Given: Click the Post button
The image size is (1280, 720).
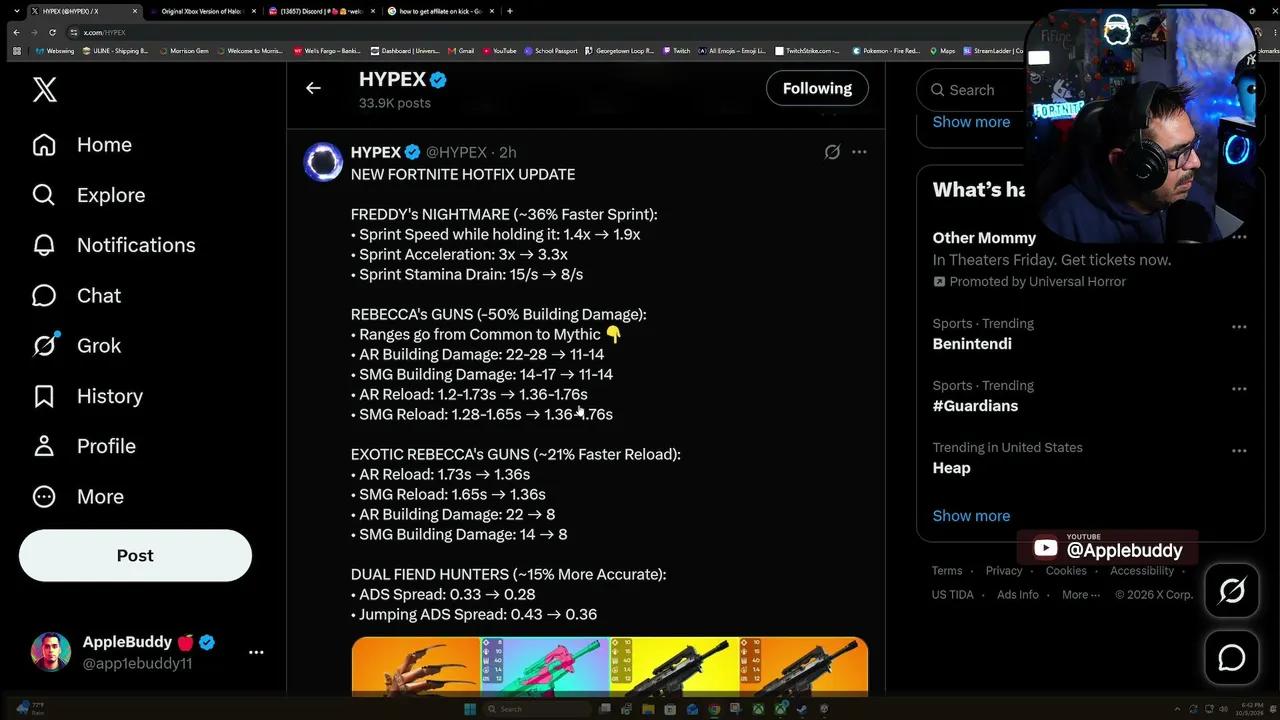Looking at the screenshot, I should tap(135, 555).
